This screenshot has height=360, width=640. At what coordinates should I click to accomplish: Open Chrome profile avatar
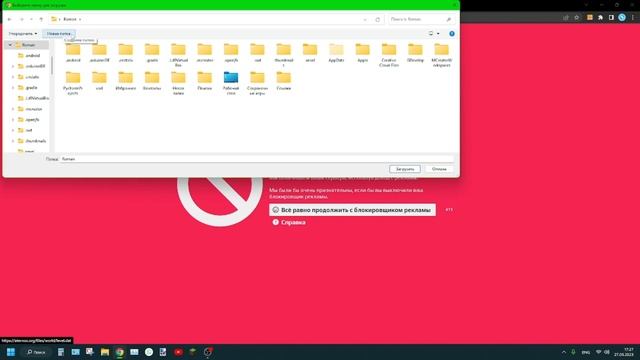(622, 17)
